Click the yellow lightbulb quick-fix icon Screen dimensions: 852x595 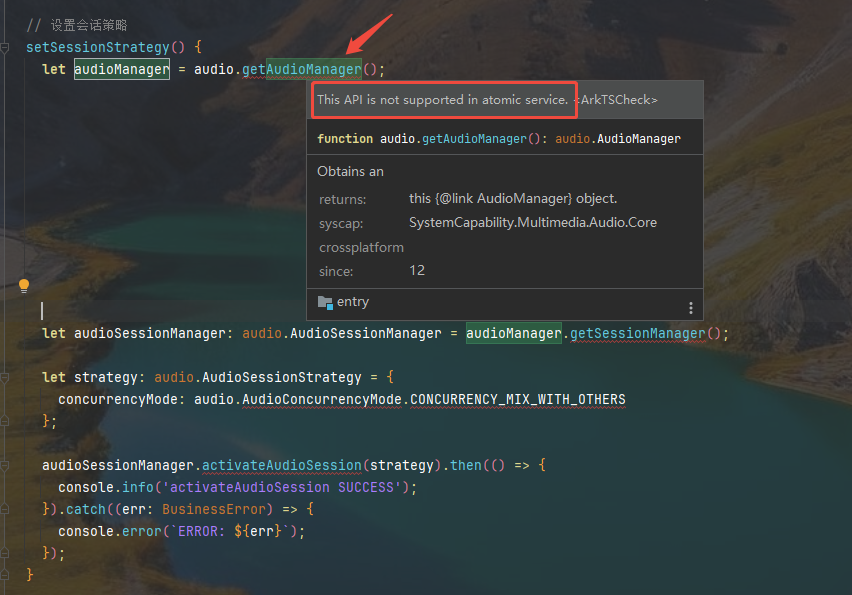click(24, 286)
